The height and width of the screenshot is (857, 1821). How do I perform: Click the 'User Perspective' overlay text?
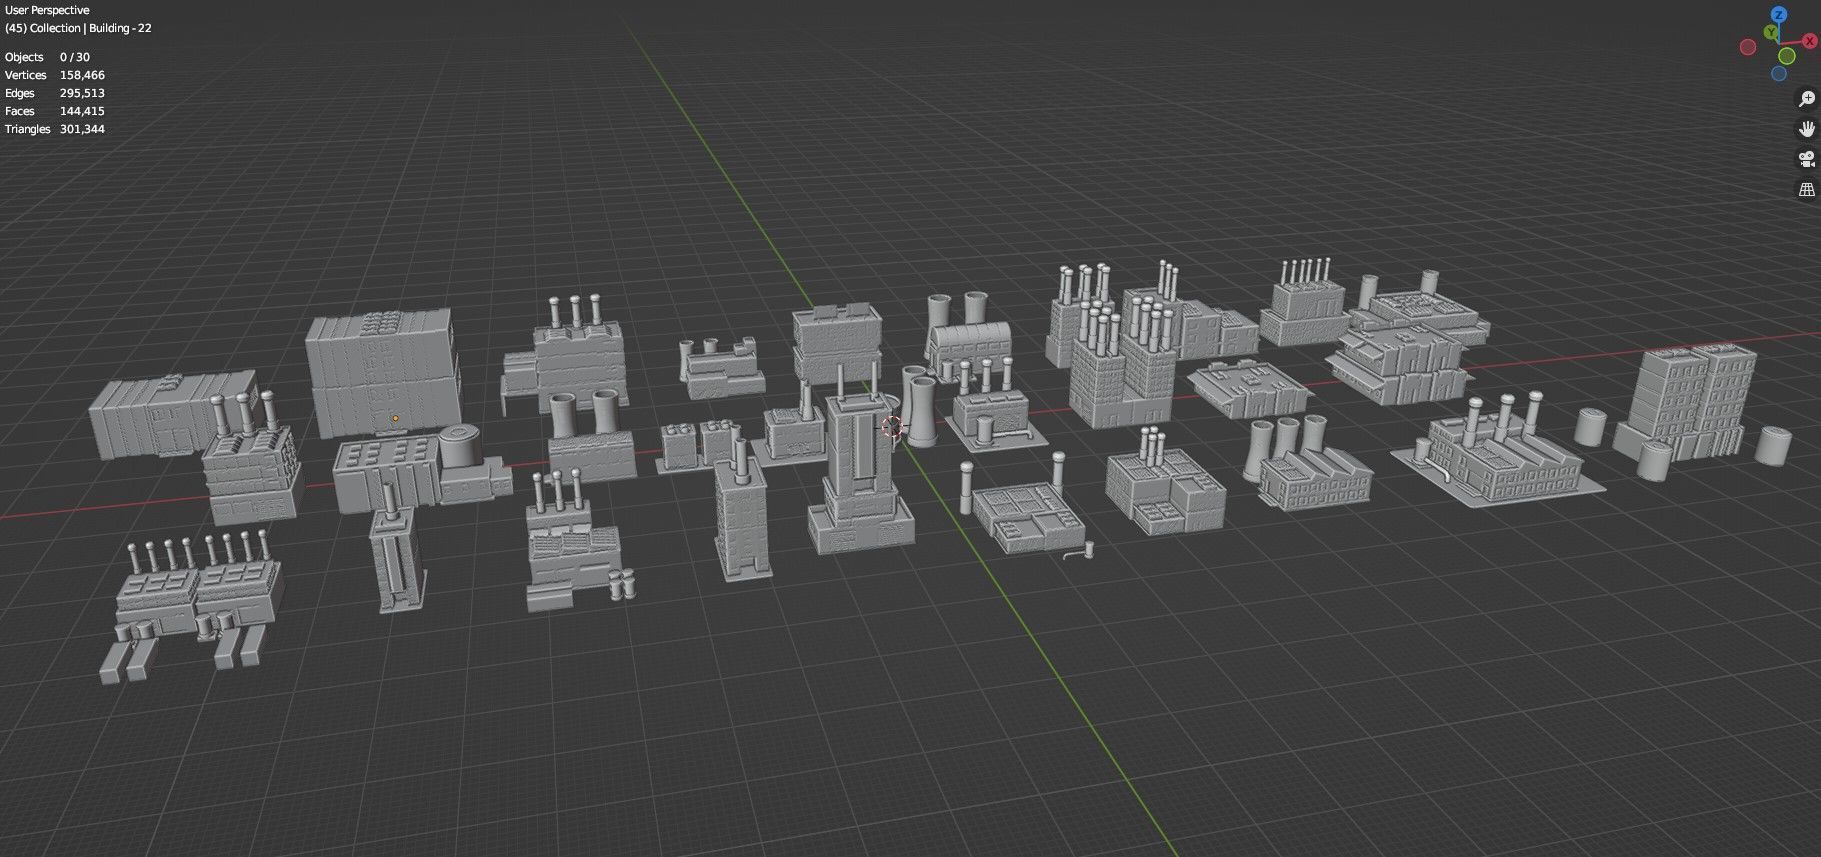47,10
